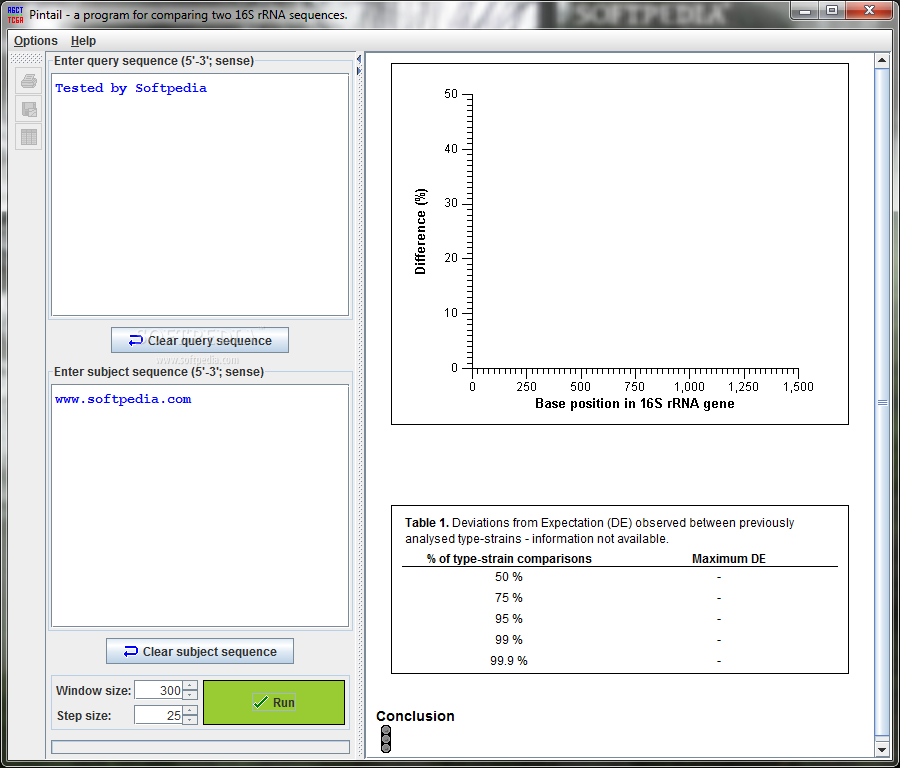Click the '99.9 %' table row
Image resolution: width=900 pixels, height=768 pixels.
(x=619, y=661)
